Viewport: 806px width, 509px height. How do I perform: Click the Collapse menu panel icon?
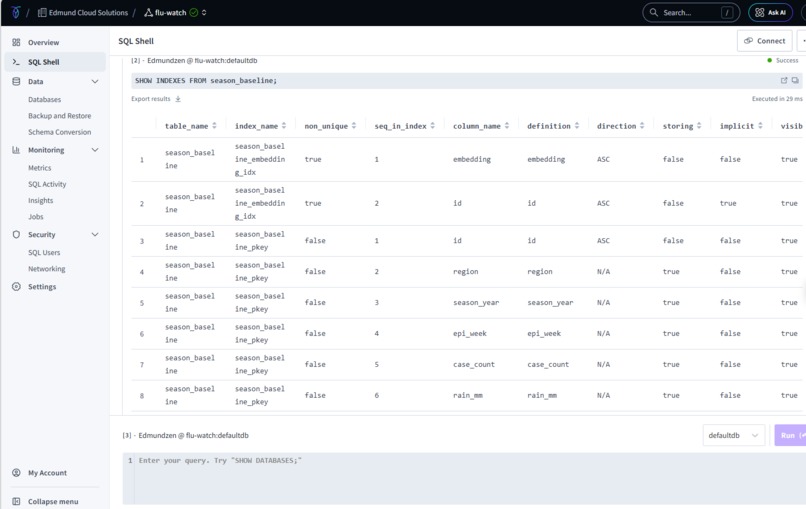pyautogui.click(x=16, y=501)
